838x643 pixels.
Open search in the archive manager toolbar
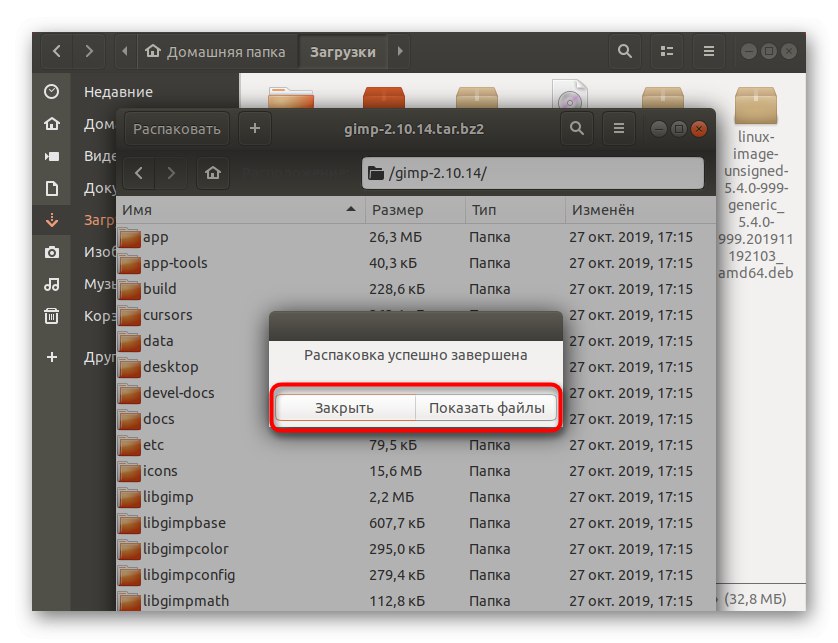point(577,128)
